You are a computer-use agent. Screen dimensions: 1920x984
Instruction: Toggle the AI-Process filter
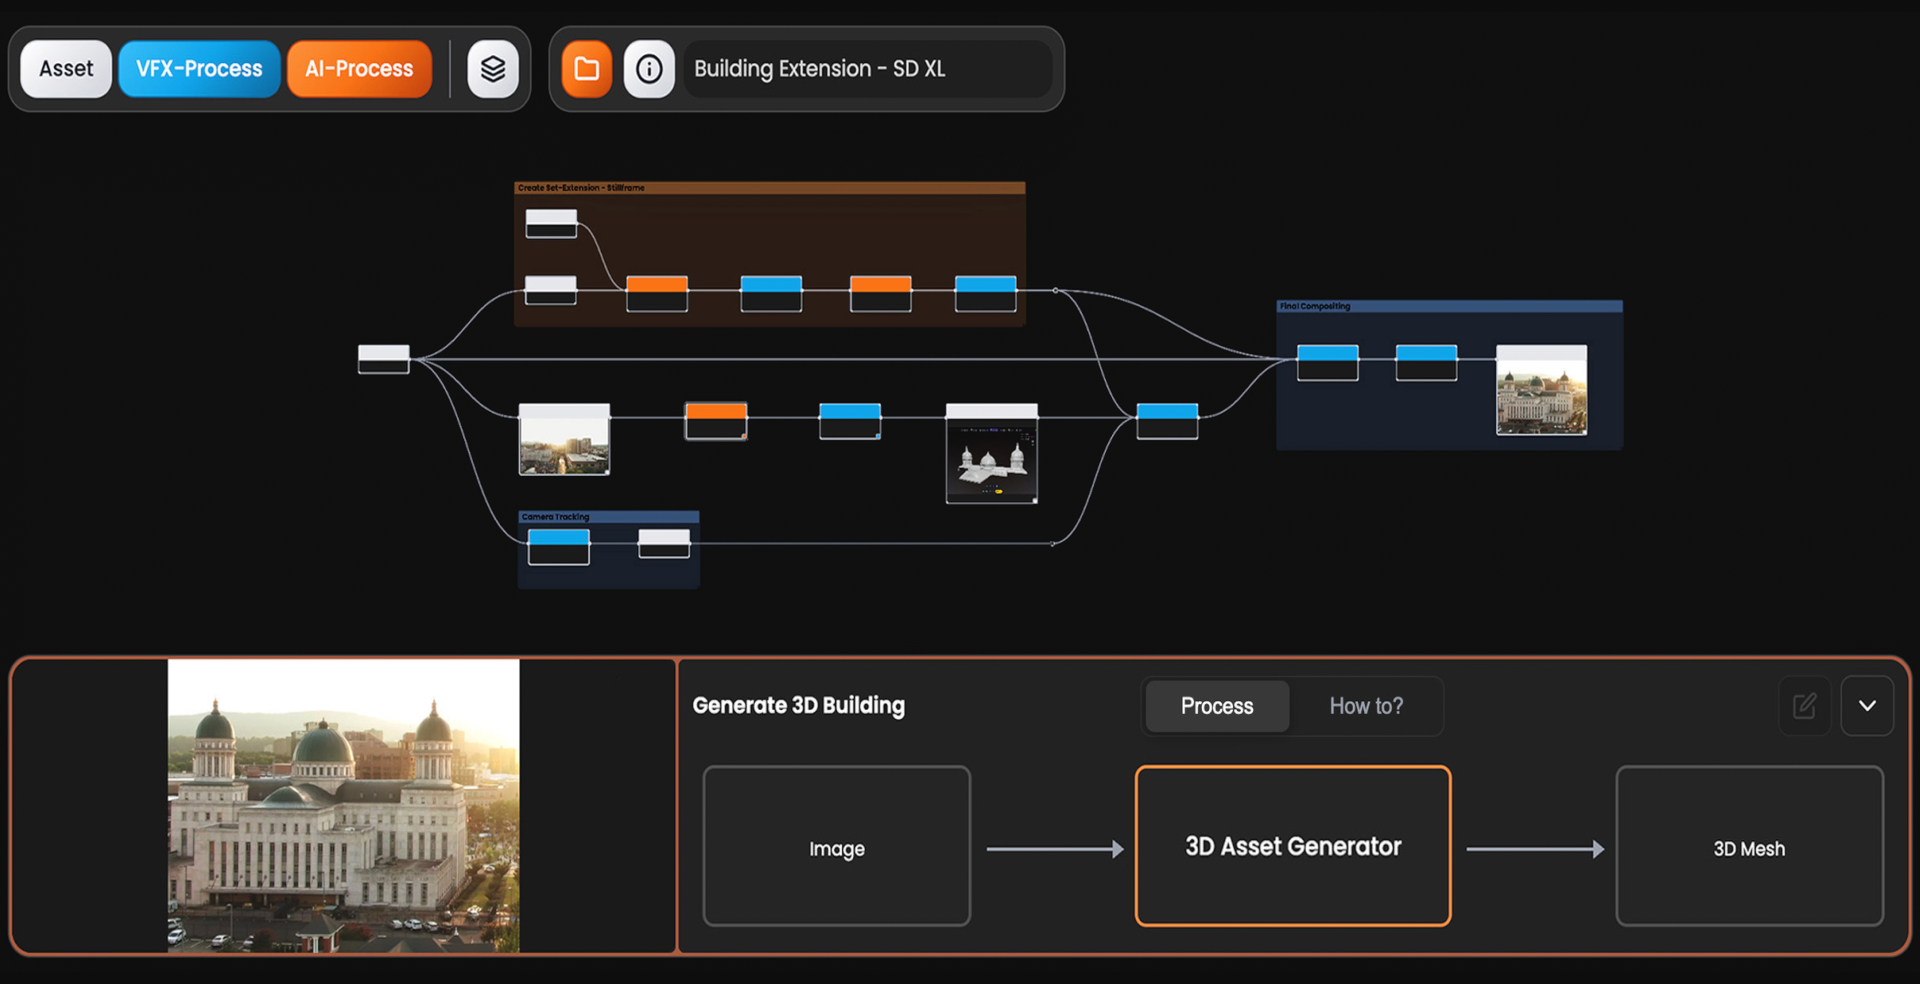359,69
